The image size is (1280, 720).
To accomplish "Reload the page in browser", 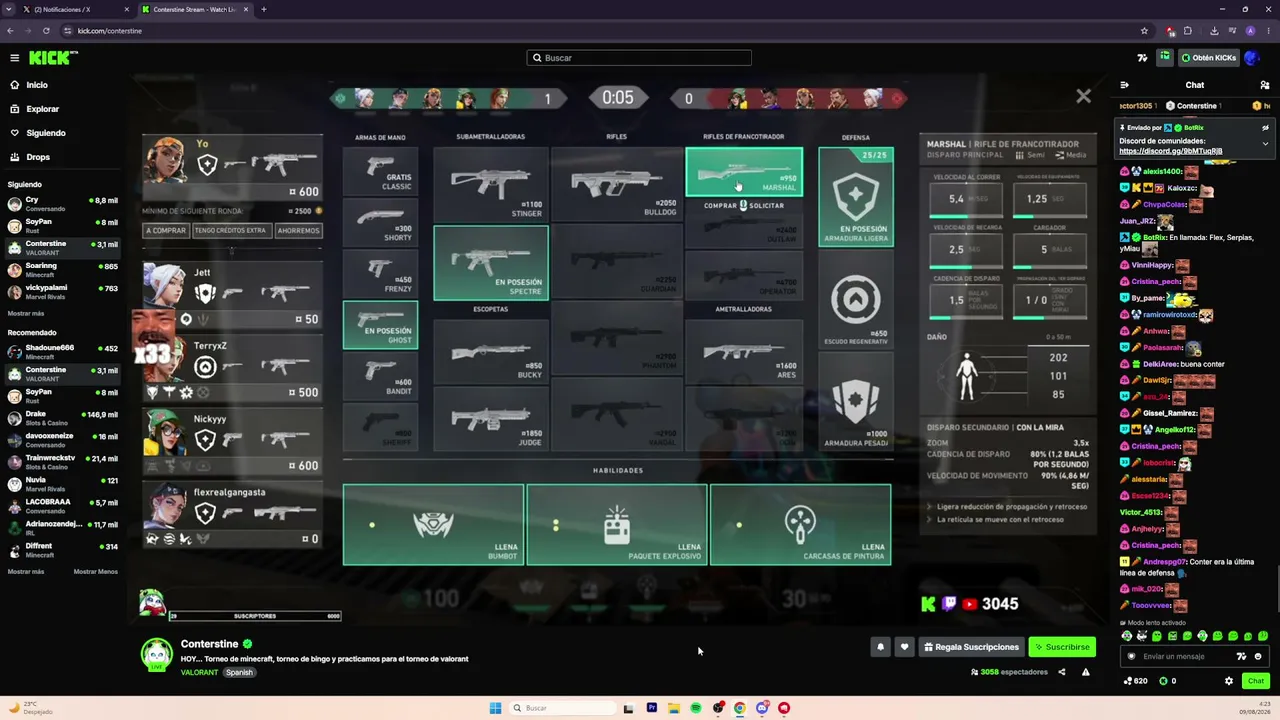I will pyautogui.click(x=46, y=31).
